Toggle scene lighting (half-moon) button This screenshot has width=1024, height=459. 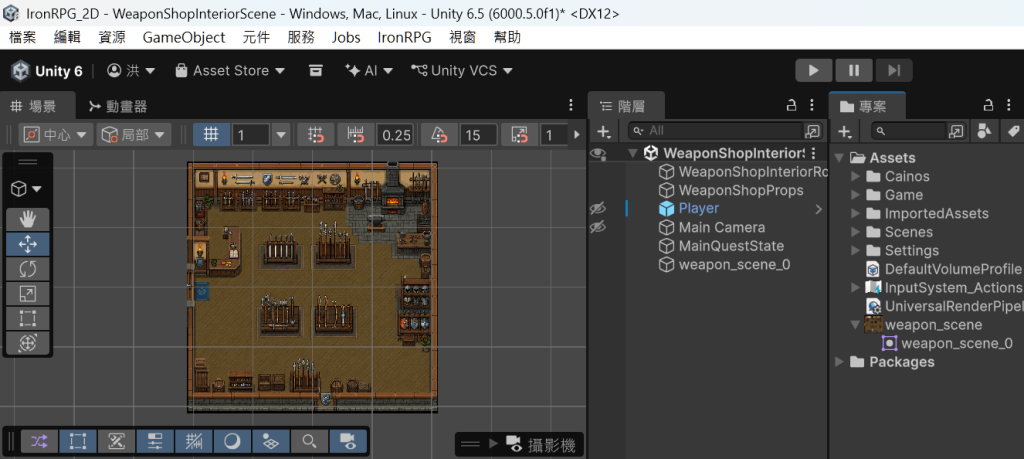tap(232, 441)
